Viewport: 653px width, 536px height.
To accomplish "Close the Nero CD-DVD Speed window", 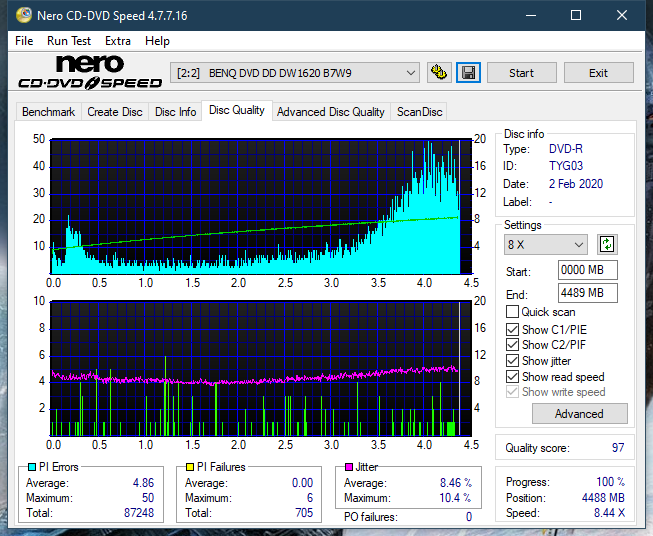I will click(x=622, y=15).
